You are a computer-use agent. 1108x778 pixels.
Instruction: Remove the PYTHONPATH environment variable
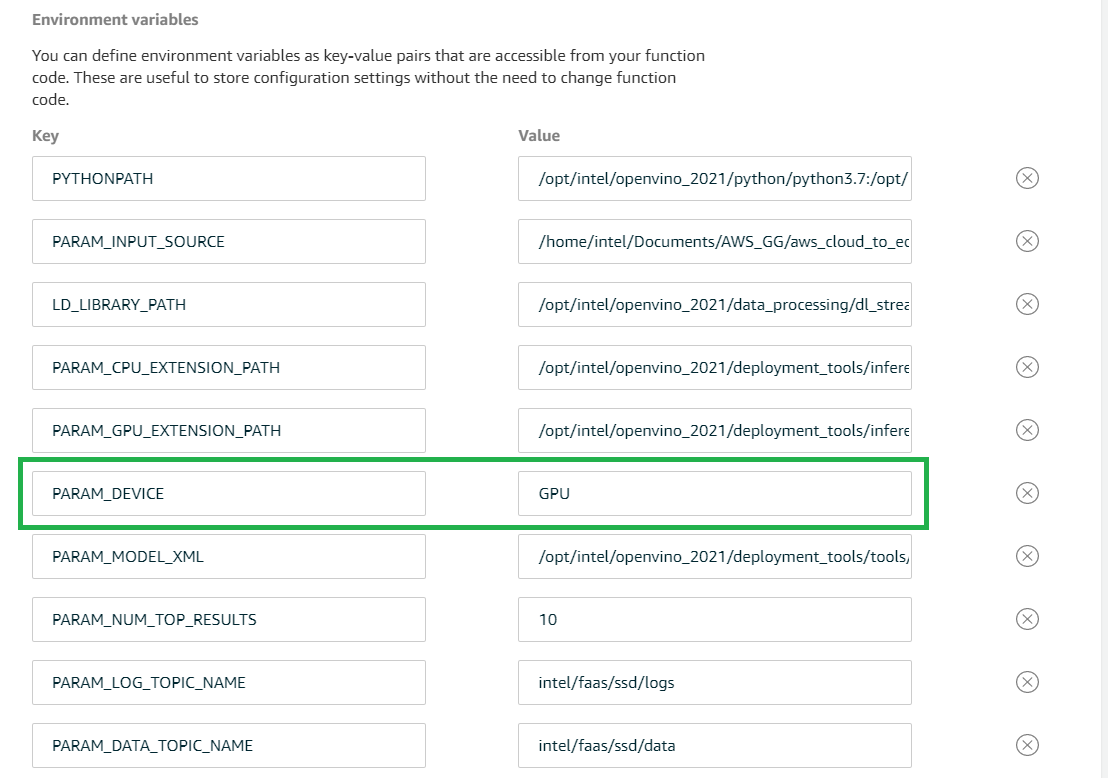[x=1027, y=178]
